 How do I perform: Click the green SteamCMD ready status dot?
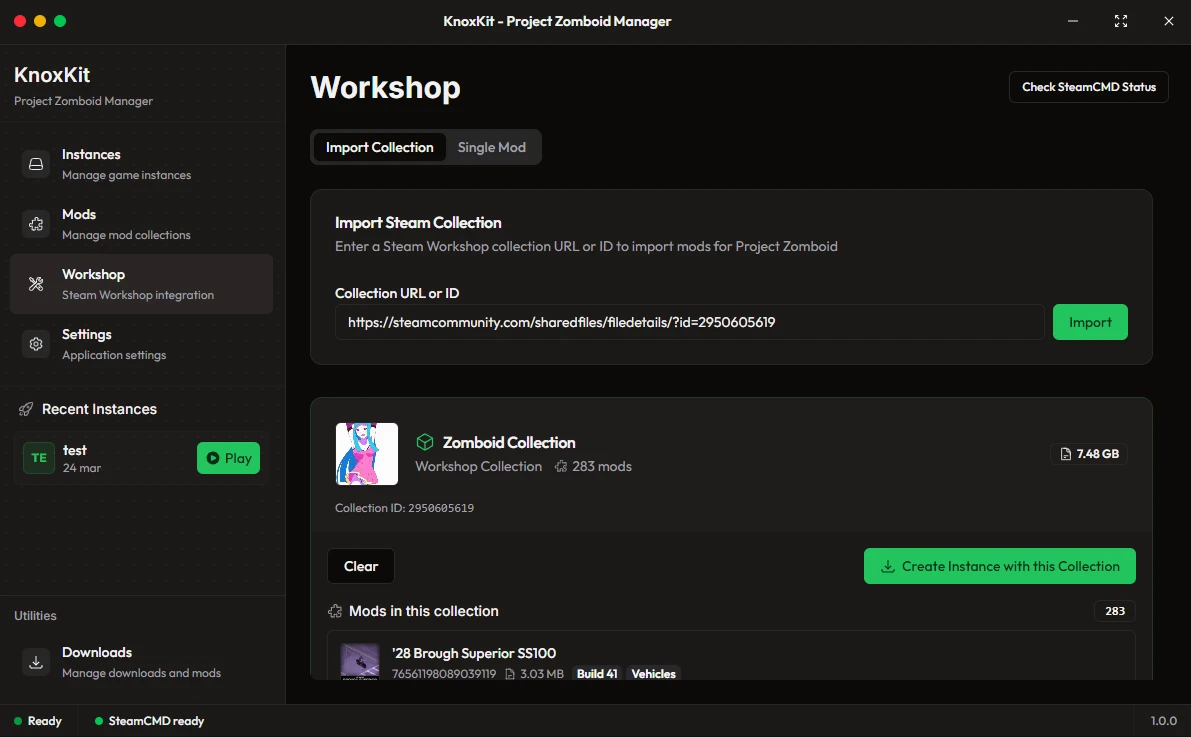(99, 721)
